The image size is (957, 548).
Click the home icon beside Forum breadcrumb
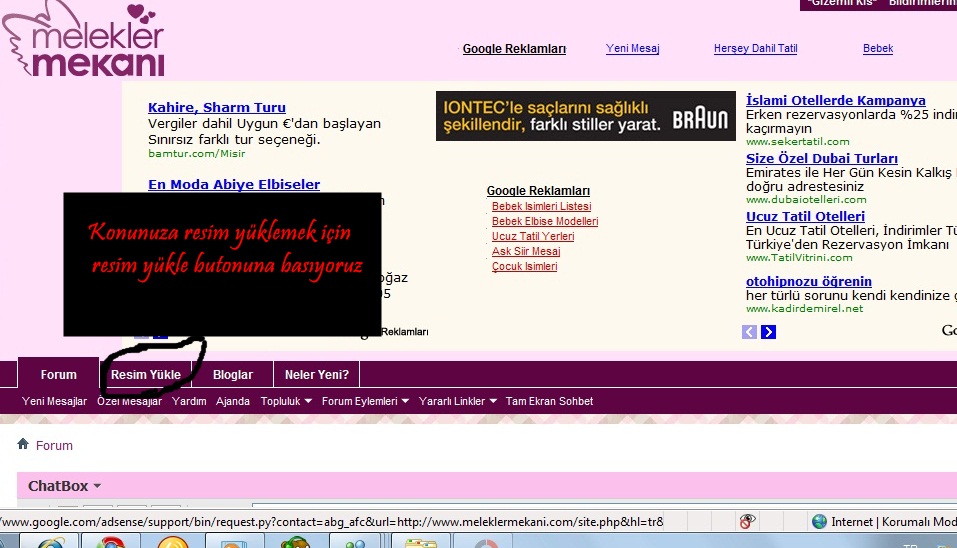tap(23, 444)
